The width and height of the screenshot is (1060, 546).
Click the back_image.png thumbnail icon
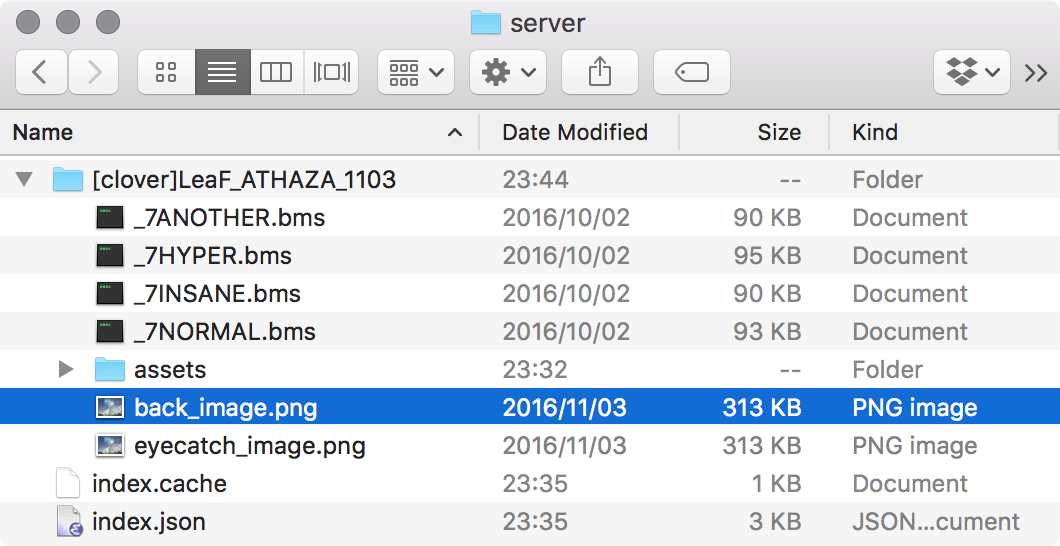coord(110,407)
